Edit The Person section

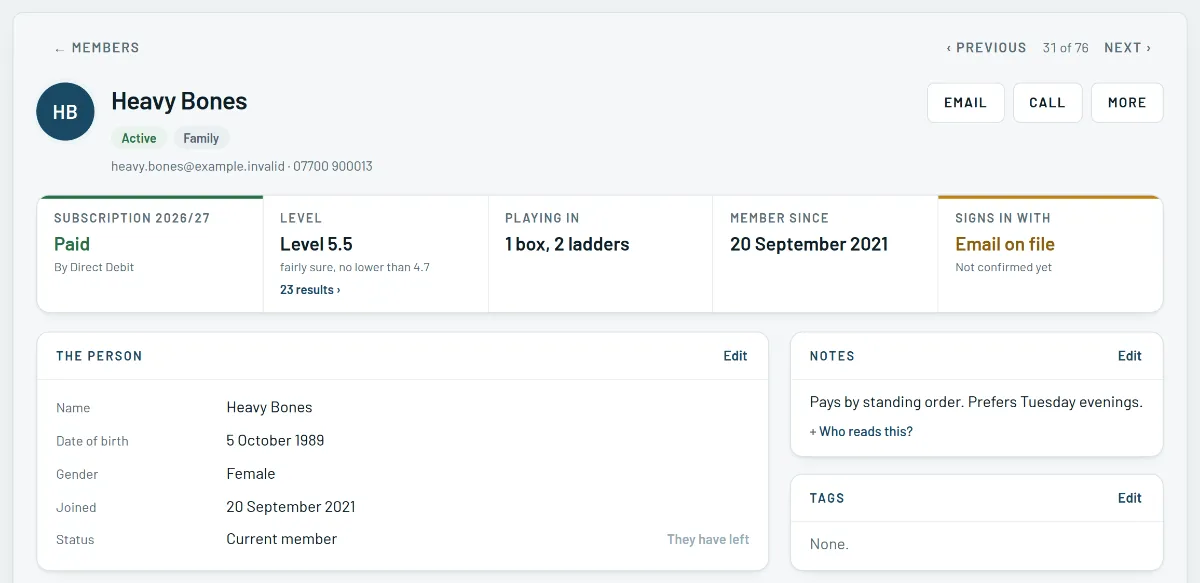point(735,356)
